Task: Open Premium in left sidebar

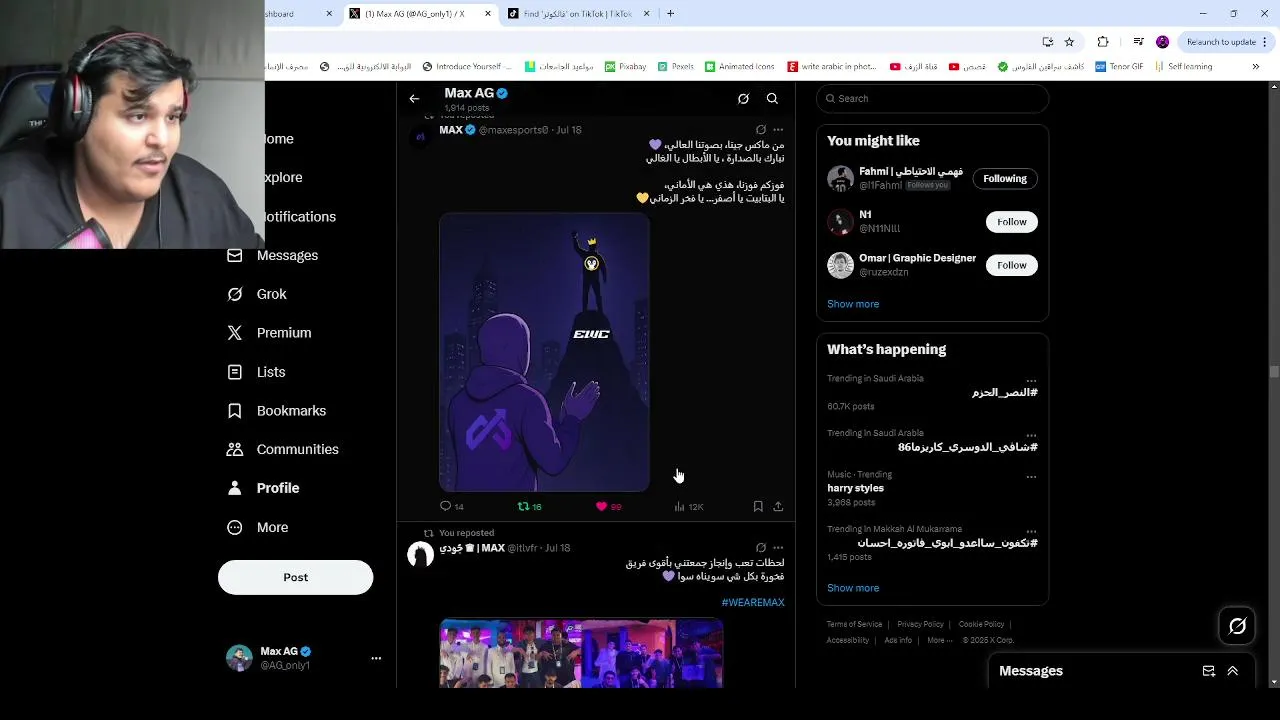Action: (269, 333)
